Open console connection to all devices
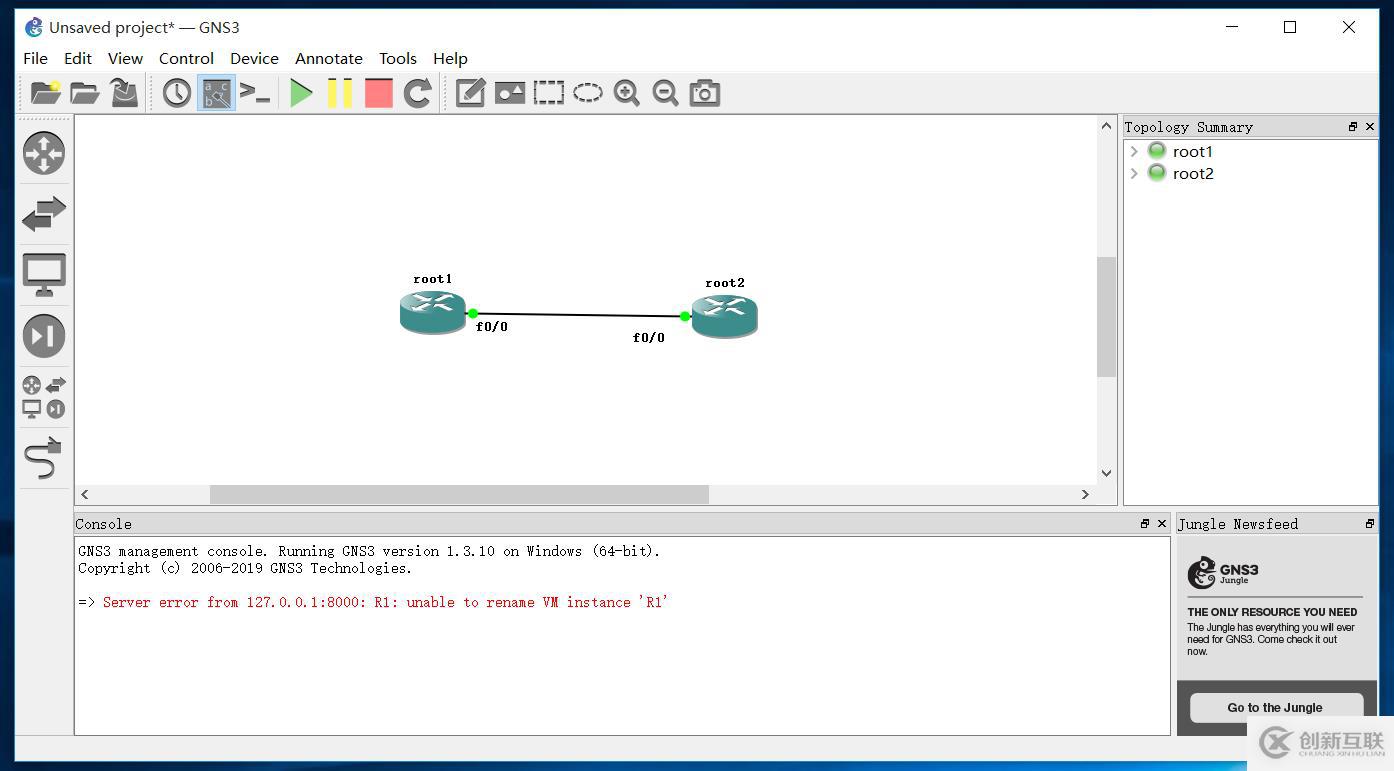Image resolution: width=1394 pixels, height=771 pixels. pos(255,93)
